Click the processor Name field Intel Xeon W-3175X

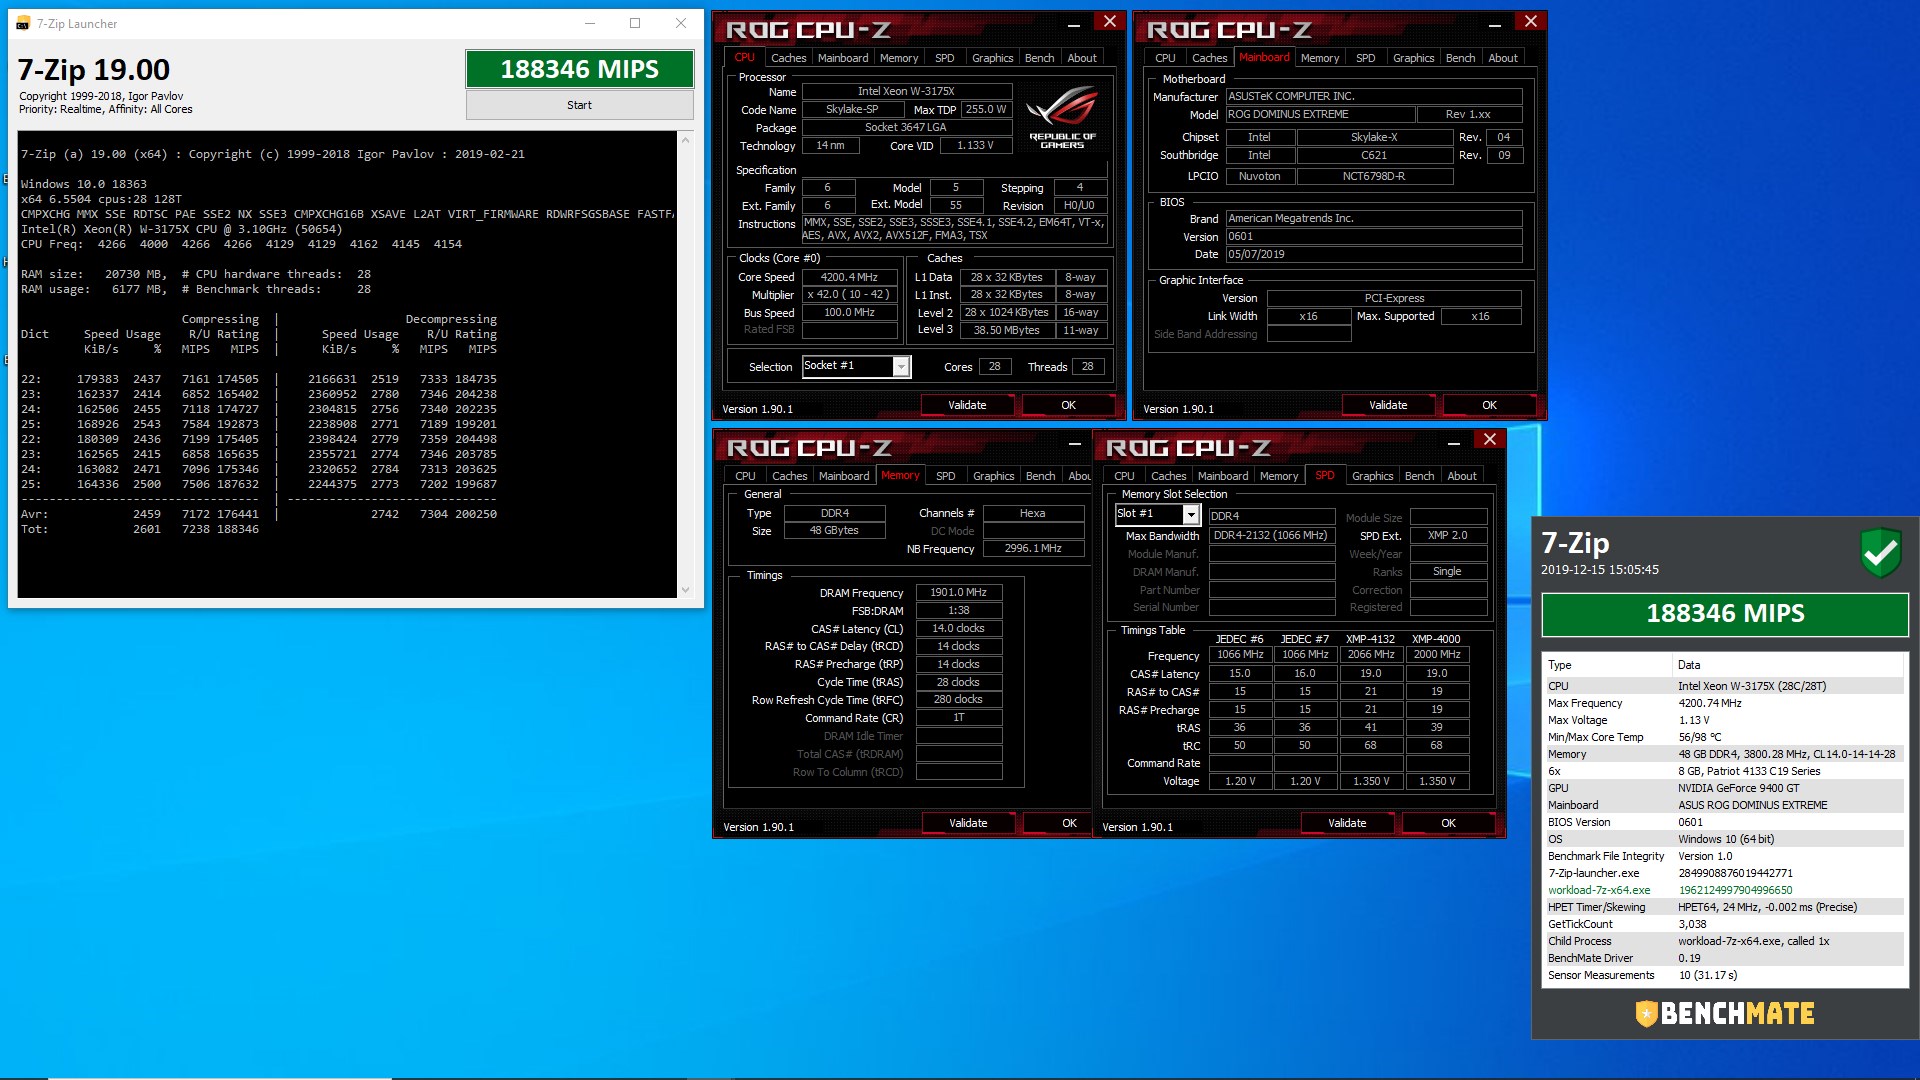click(x=906, y=91)
